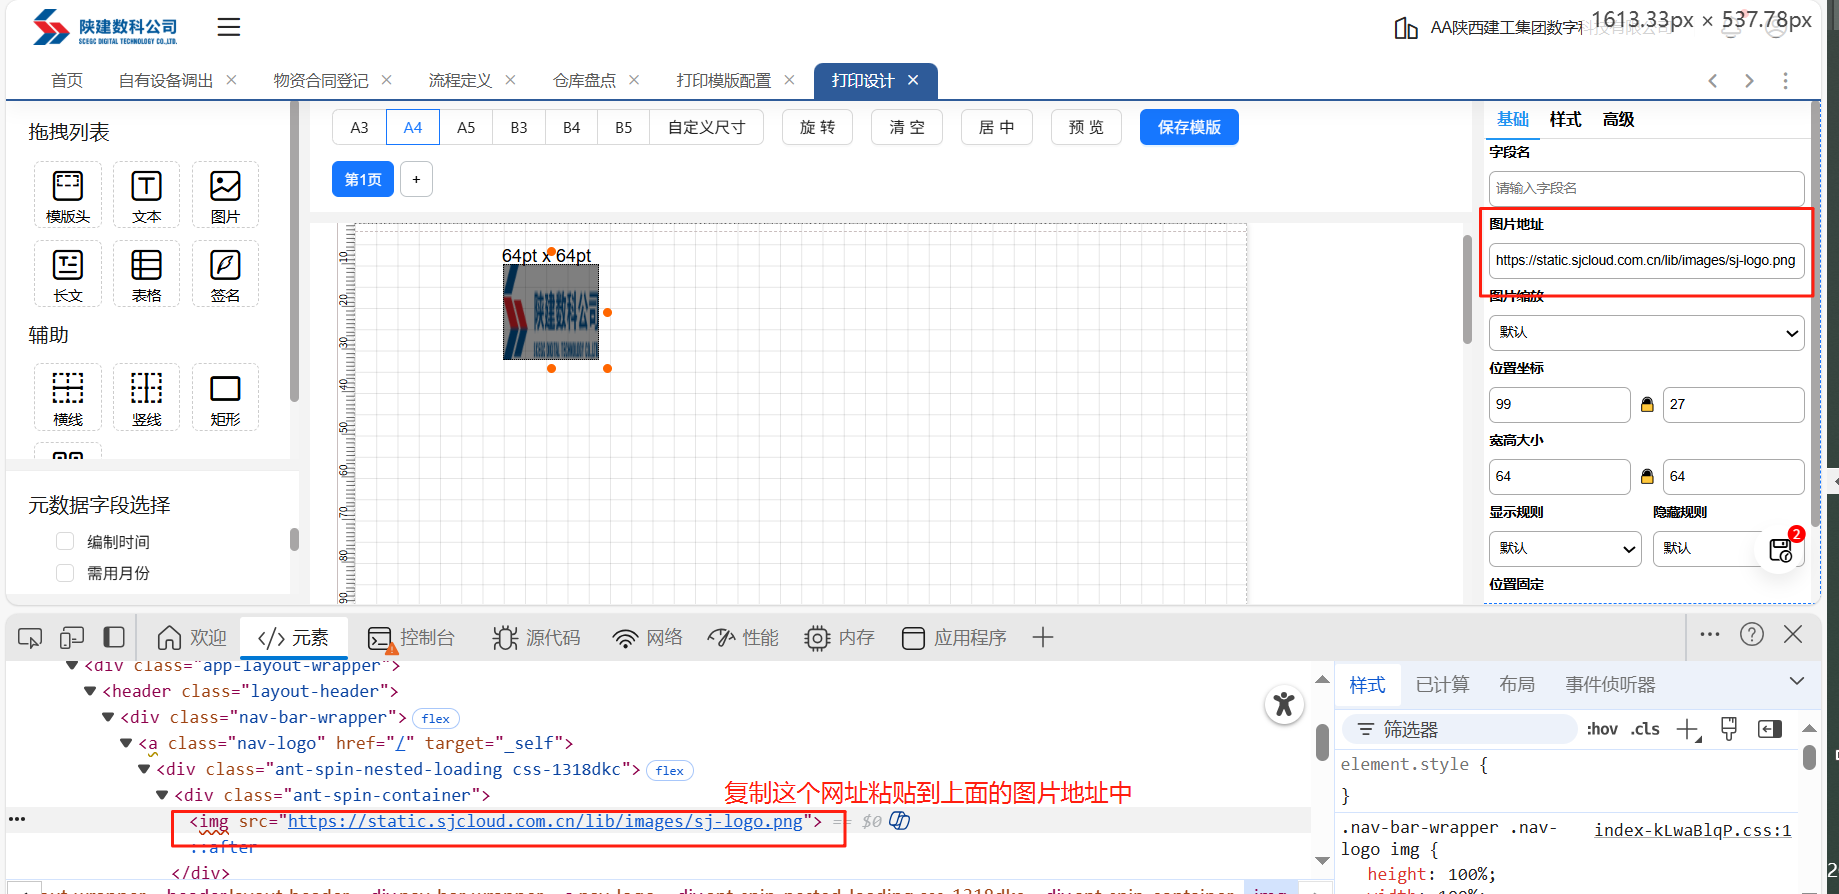Choose the 表格 table element icon
The width and height of the screenshot is (1839, 894).
coord(146,273)
